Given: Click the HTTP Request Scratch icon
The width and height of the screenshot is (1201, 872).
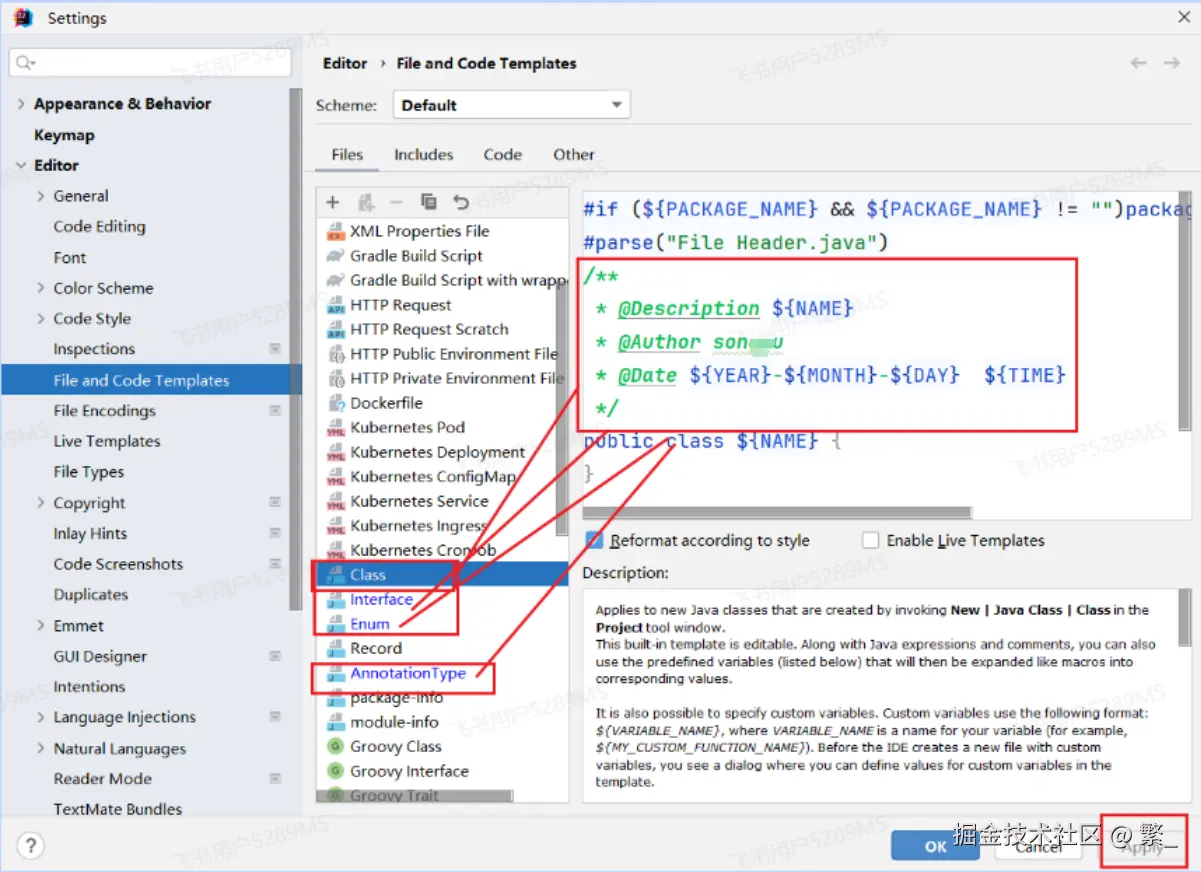Looking at the screenshot, I should pos(336,330).
